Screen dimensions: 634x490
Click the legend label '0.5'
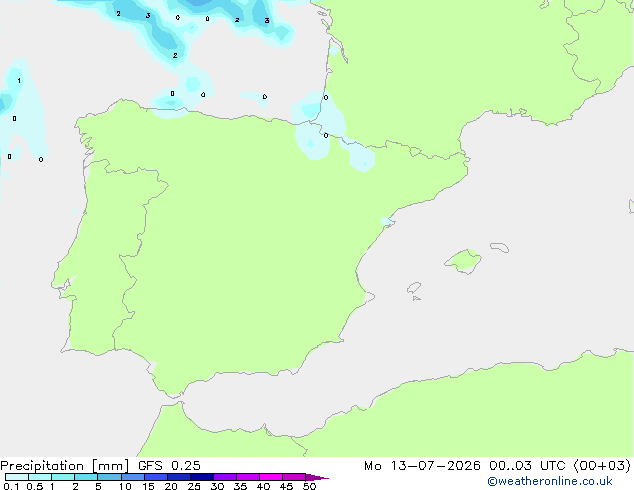35,486
